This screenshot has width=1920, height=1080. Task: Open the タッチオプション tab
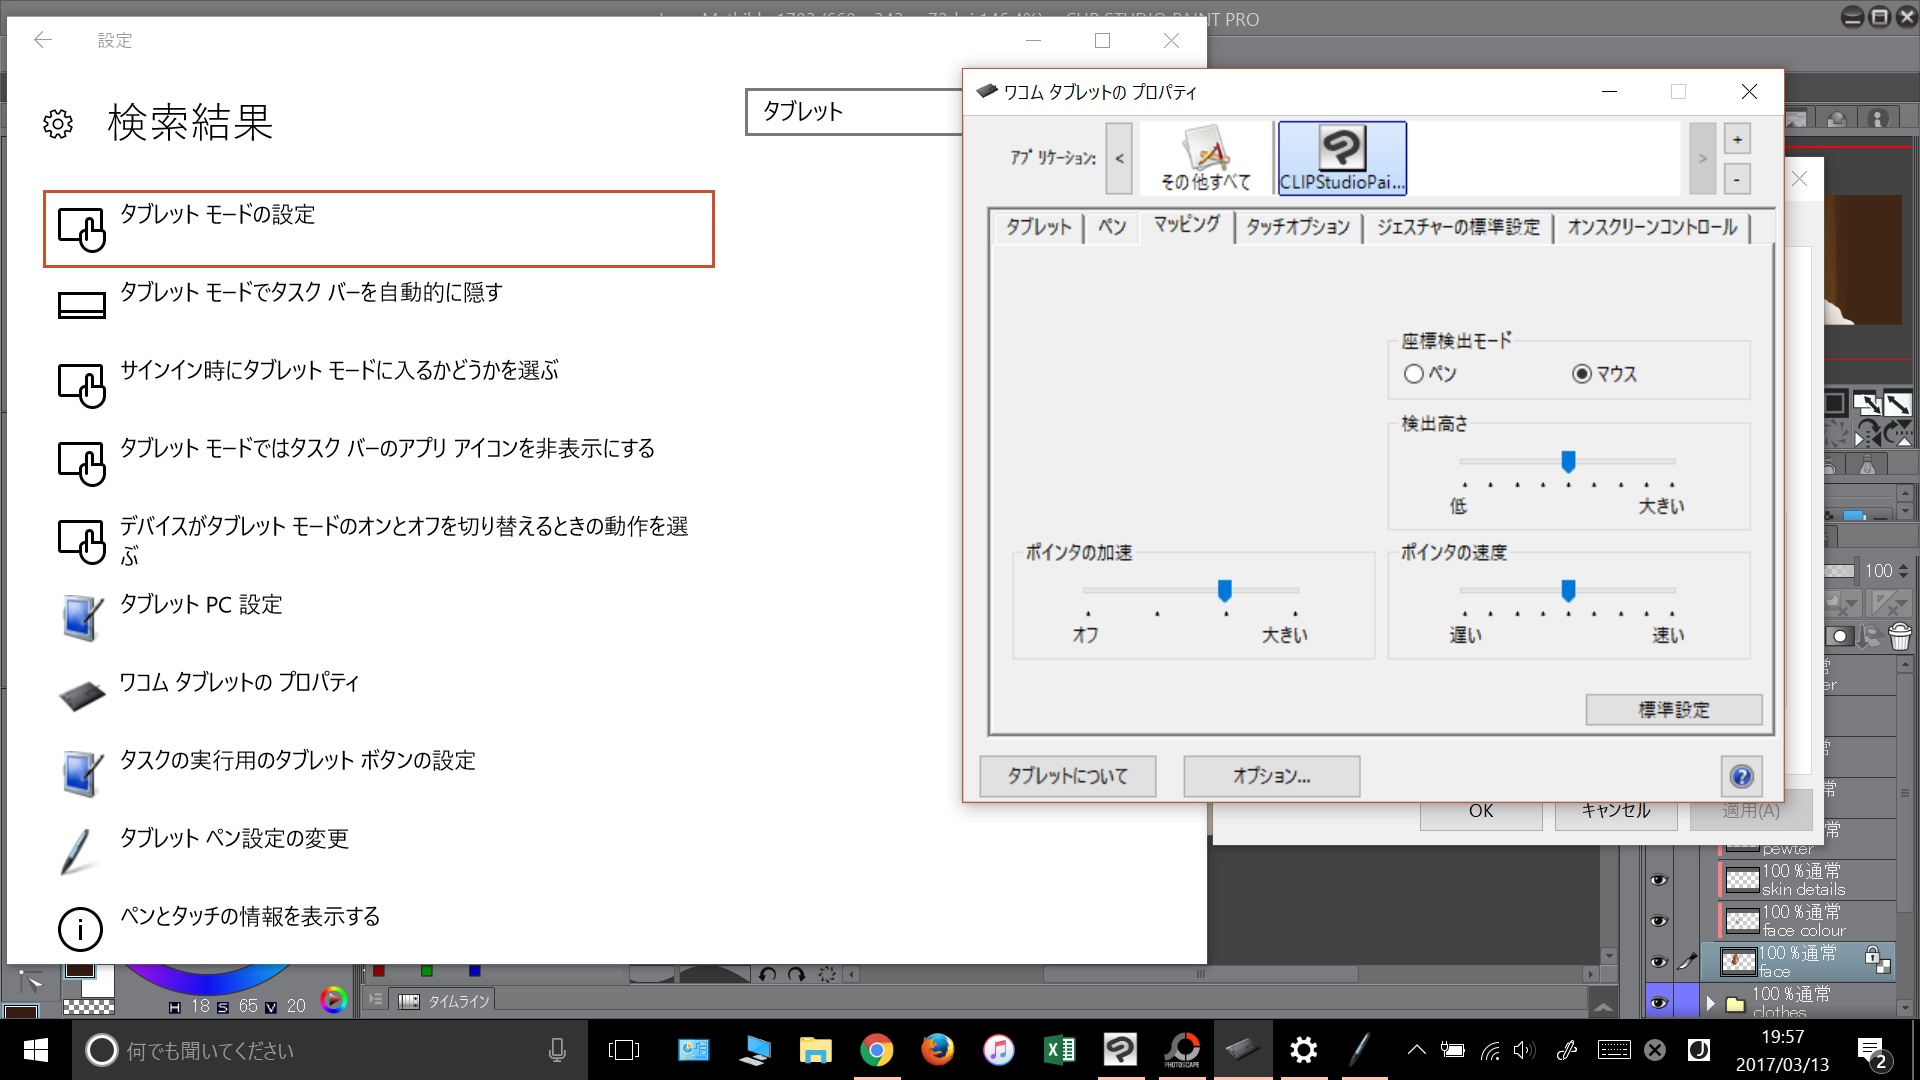coord(1297,227)
